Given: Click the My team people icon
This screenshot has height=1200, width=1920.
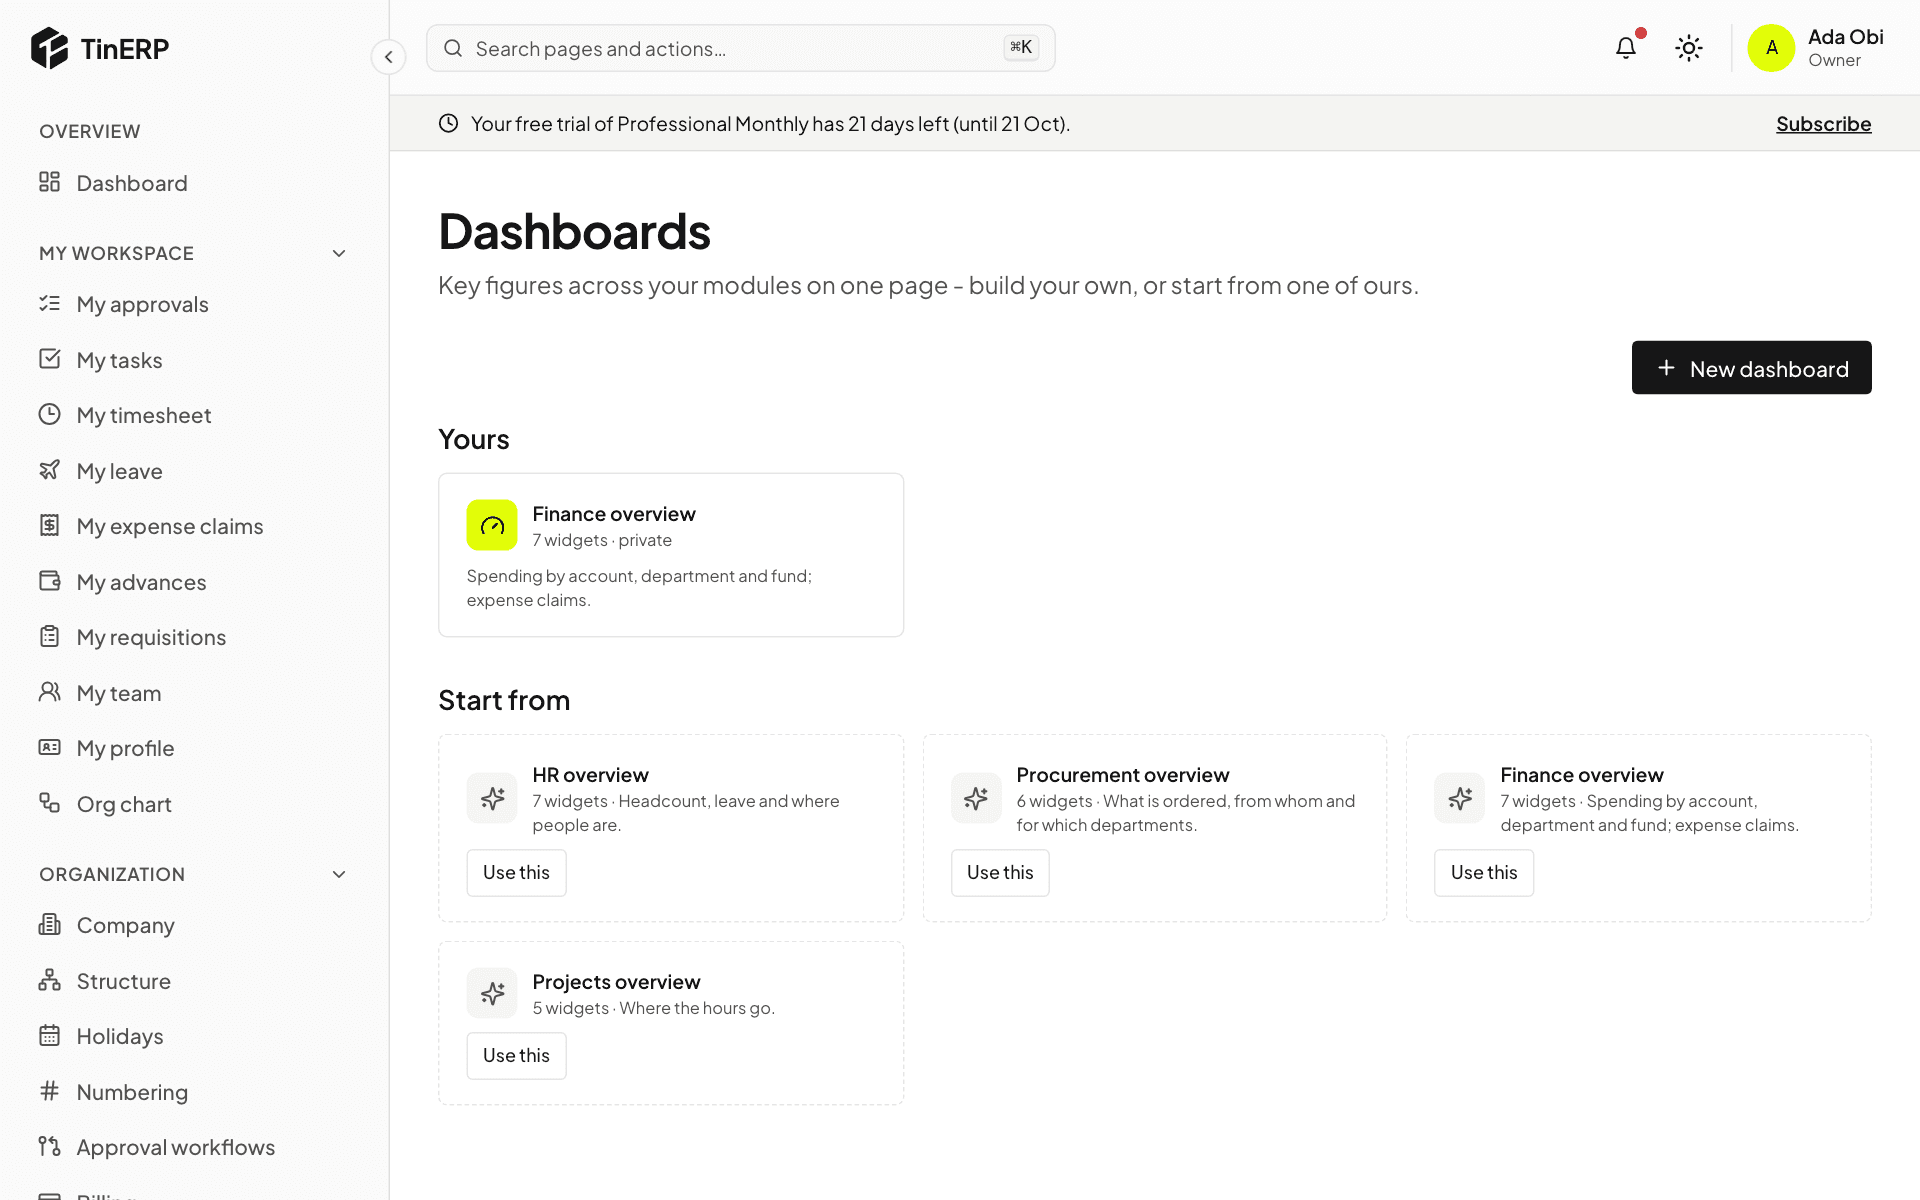Looking at the screenshot, I should 49,692.
